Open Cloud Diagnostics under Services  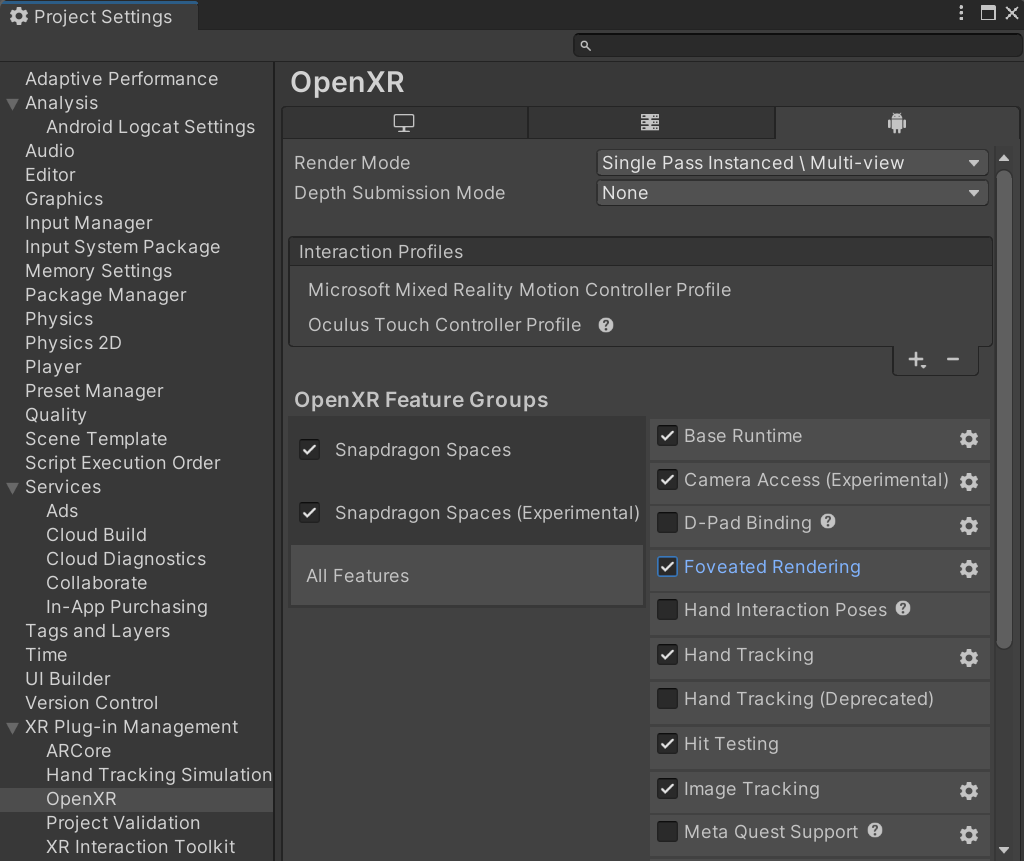tap(126, 559)
